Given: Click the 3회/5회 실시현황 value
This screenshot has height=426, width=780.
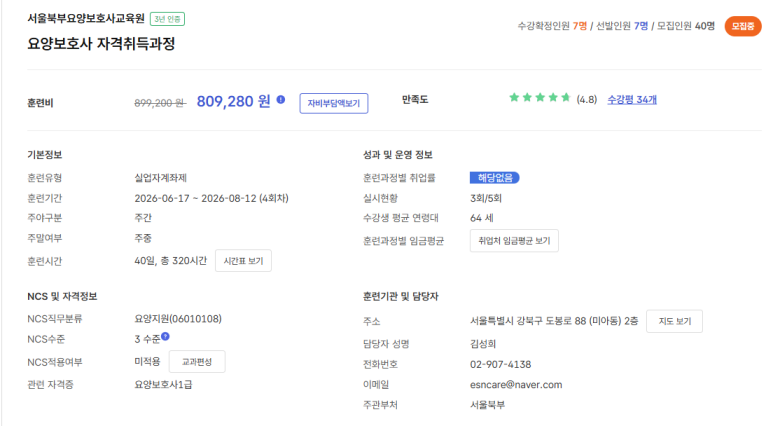Looking at the screenshot, I should point(486,198).
